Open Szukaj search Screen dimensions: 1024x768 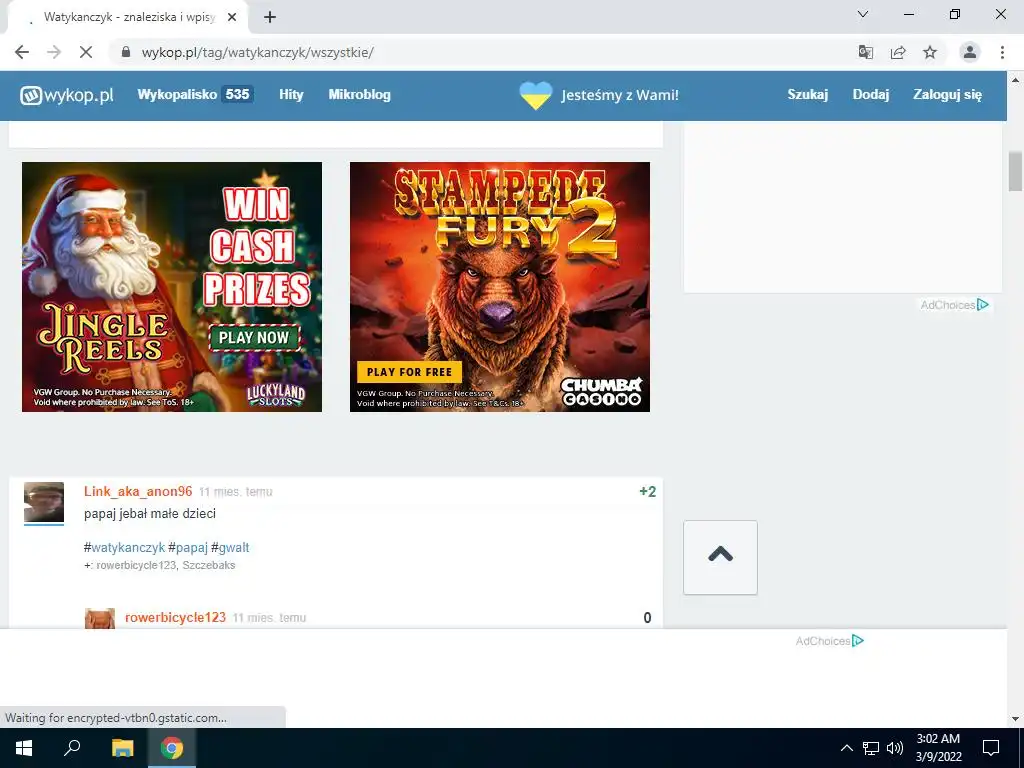(807, 95)
